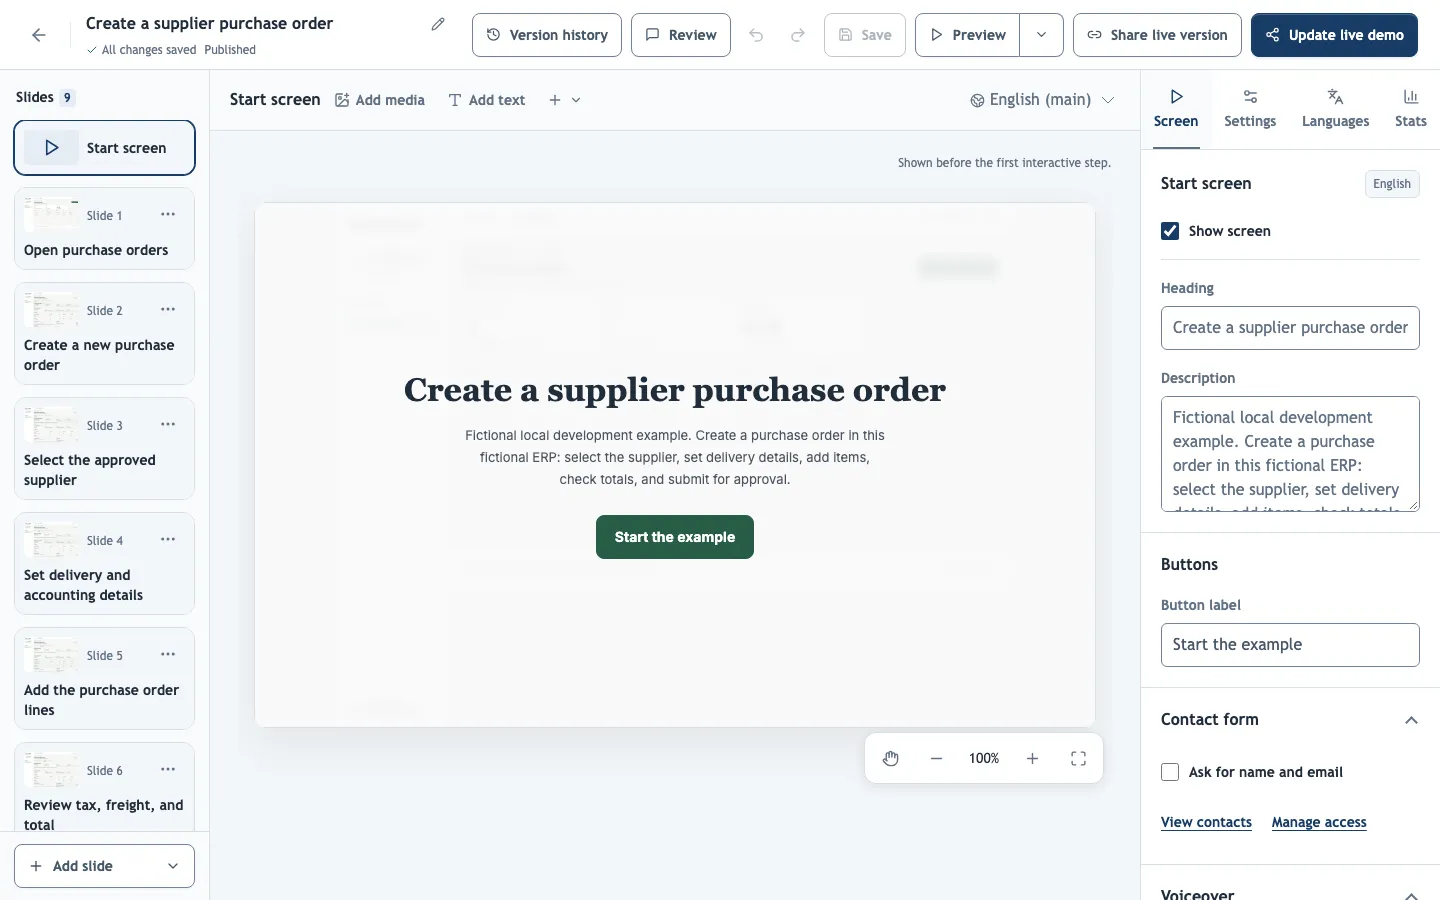Collapse the Voiceover section
1440x900 pixels.
(1411, 894)
